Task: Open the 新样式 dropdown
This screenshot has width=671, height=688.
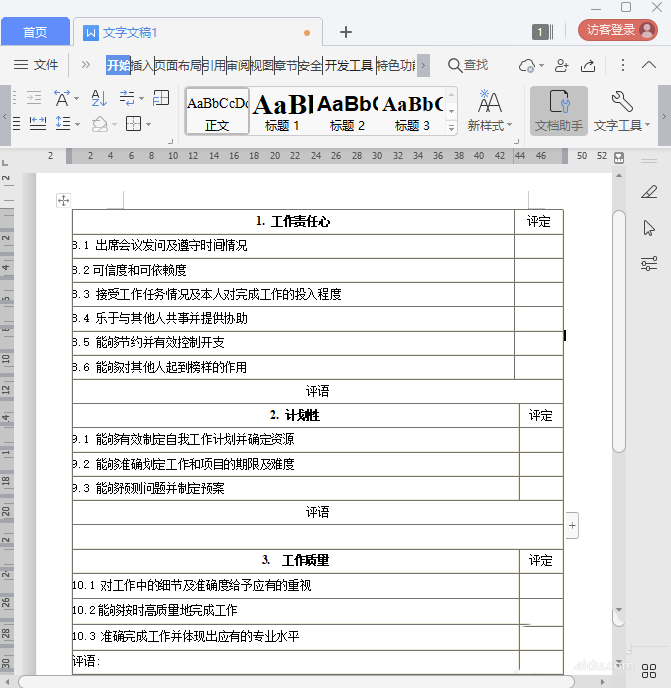Action: click(489, 111)
